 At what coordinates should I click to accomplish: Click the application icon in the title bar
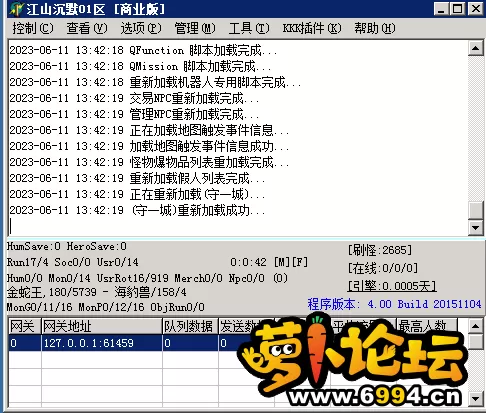click(x=16, y=9)
